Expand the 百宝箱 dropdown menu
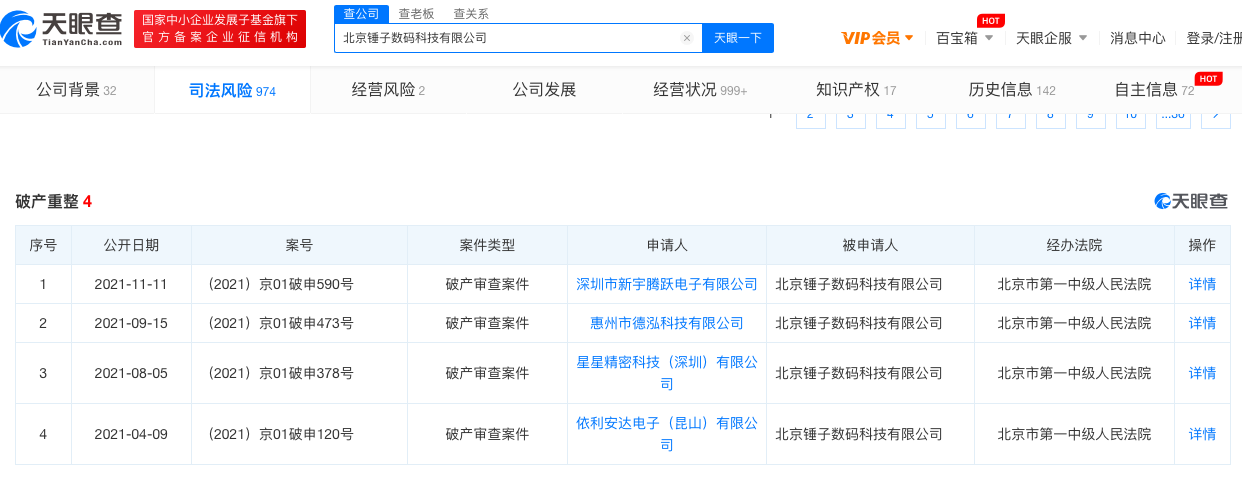 coord(964,38)
